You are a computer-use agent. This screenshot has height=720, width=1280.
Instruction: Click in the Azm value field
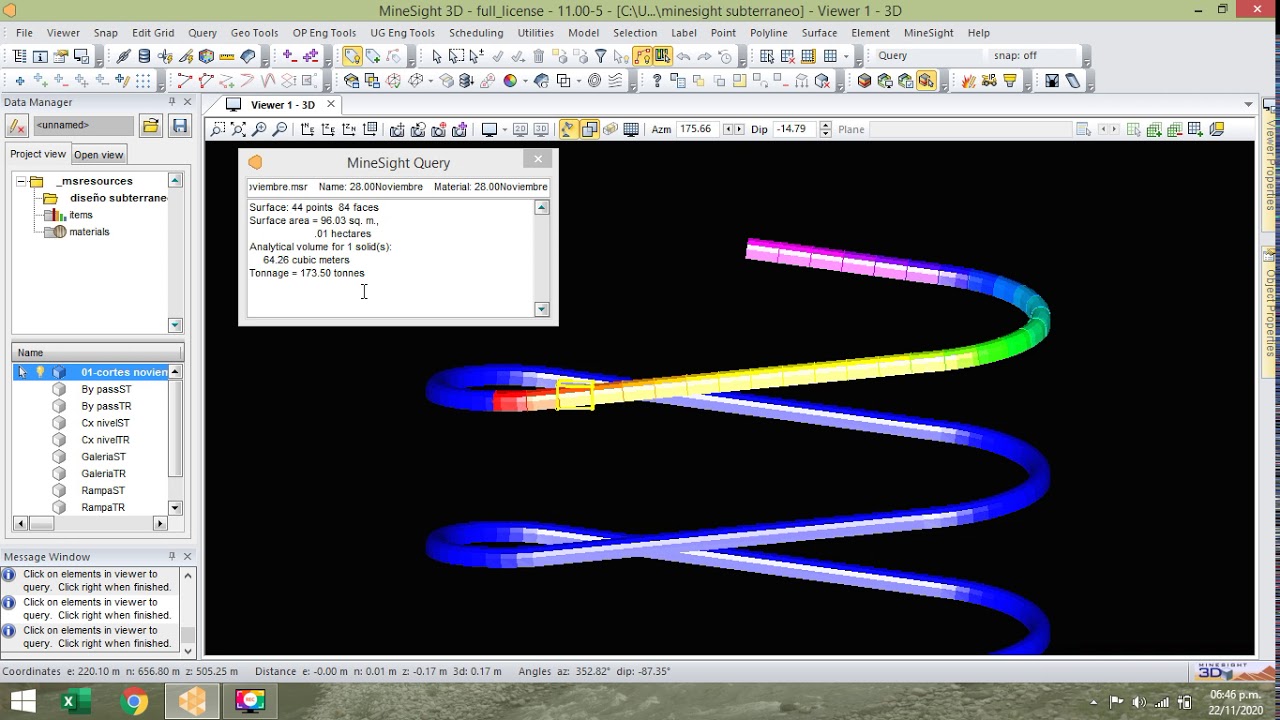click(696, 129)
